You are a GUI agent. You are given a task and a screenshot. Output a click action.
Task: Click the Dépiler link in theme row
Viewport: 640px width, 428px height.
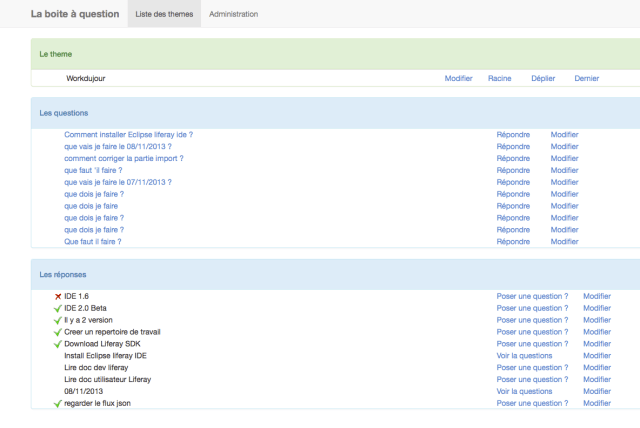point(543,77)
